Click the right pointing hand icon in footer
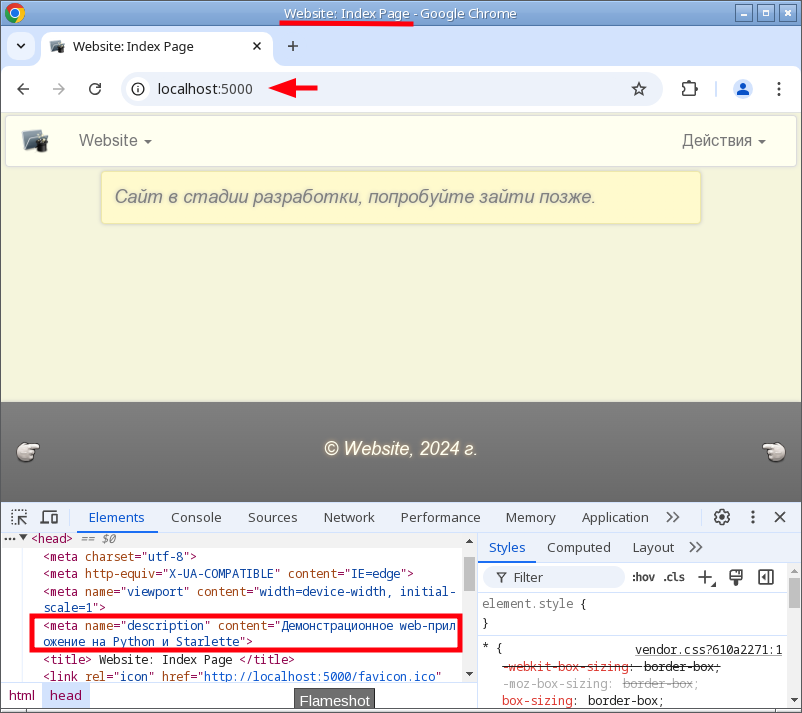Screen dimensions: 802x713 [774, 451]
